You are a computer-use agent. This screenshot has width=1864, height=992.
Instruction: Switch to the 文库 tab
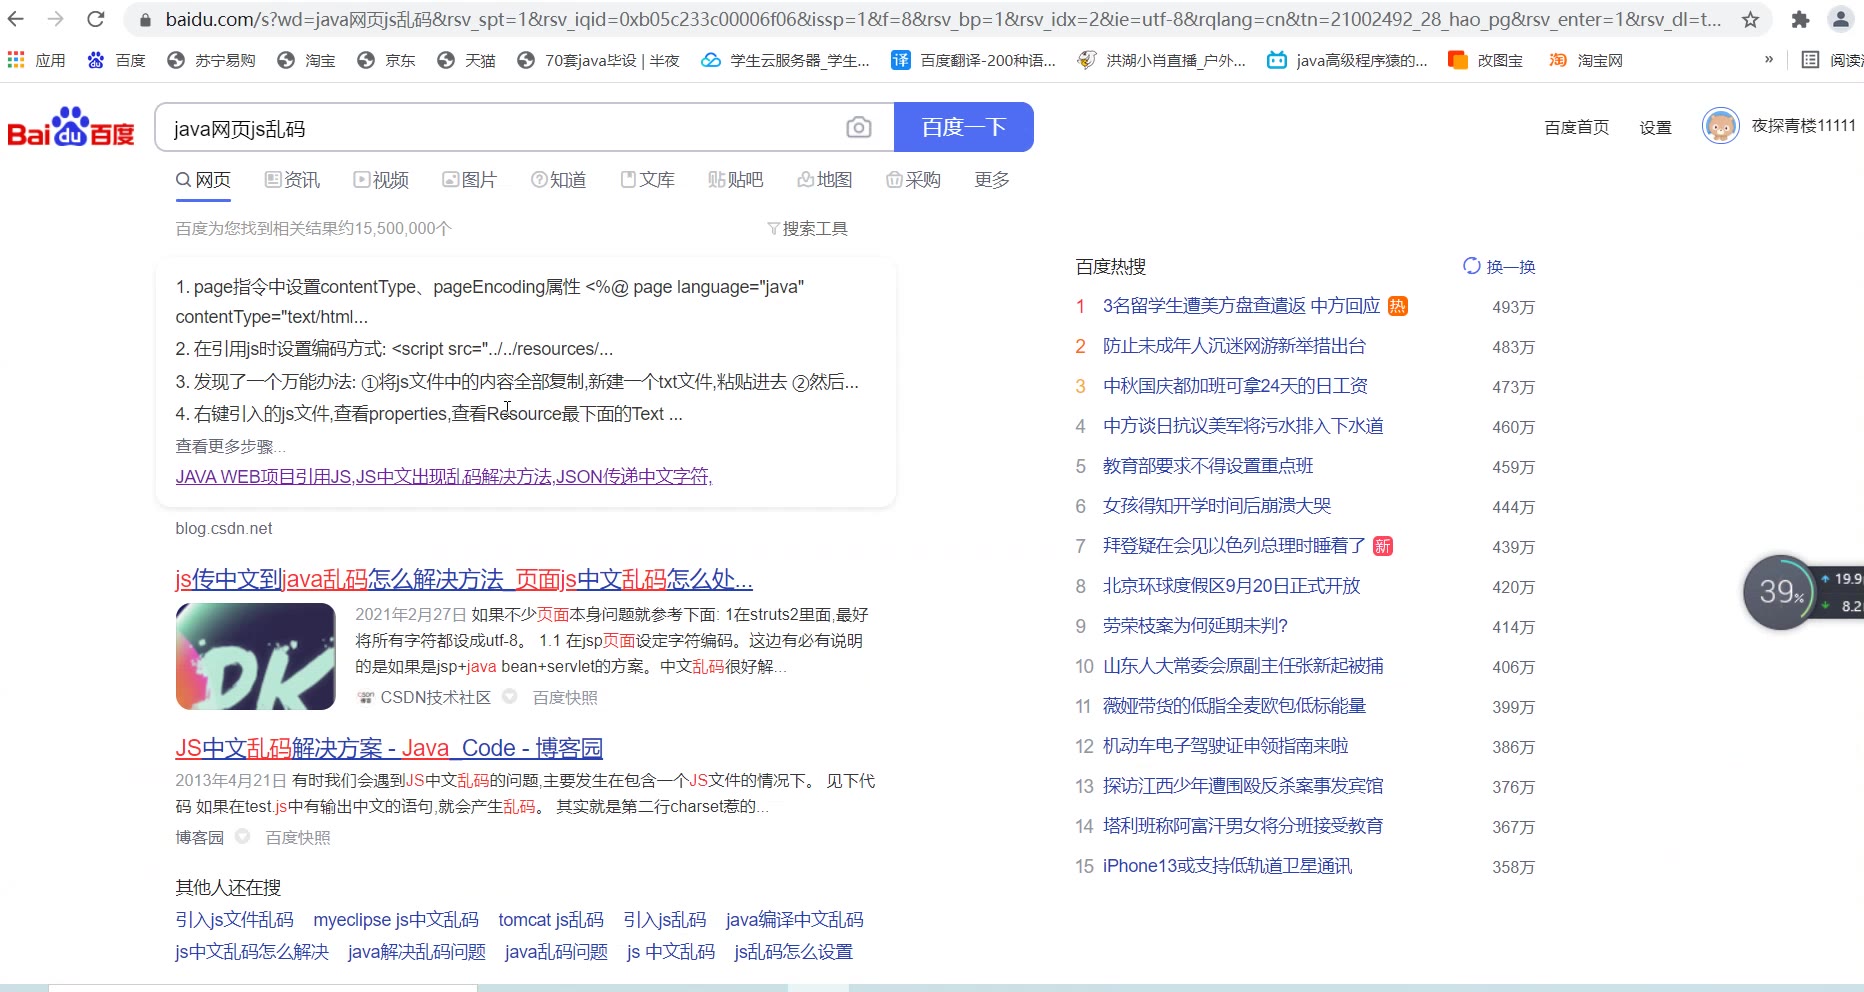tap(647, 180)
